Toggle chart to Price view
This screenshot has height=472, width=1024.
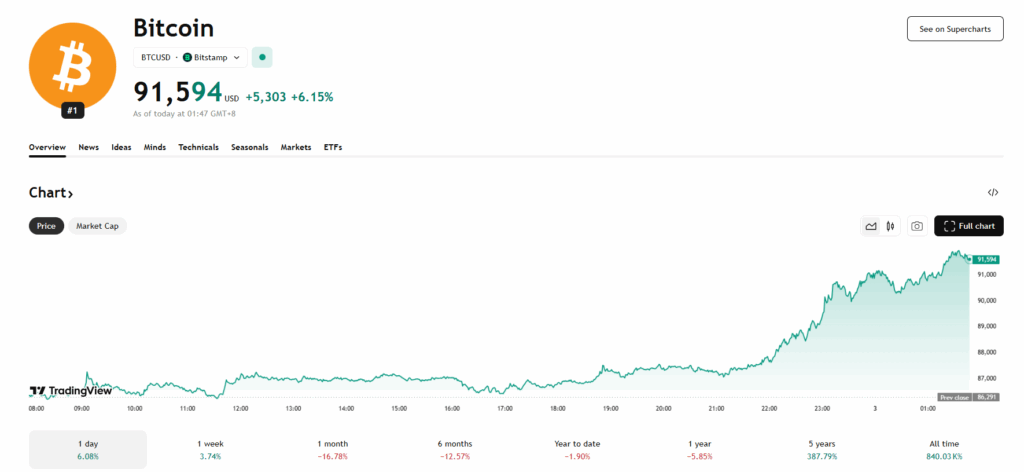(46, 226)
